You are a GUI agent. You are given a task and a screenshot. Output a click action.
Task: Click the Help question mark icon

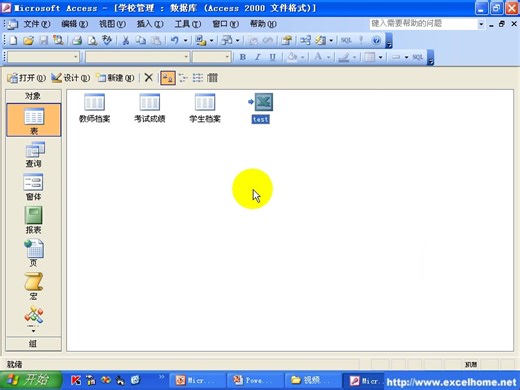(x=376, y=40)
